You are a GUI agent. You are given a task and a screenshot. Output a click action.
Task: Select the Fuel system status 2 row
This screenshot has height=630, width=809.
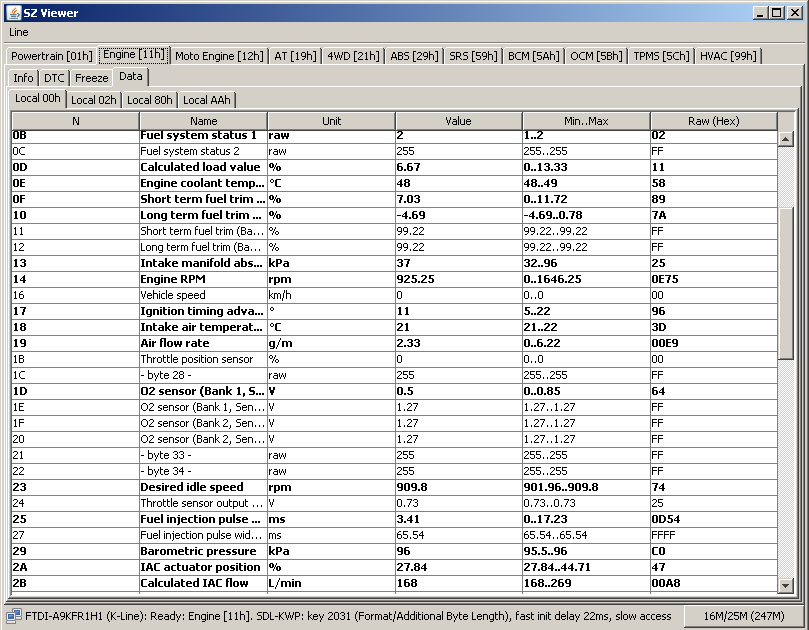394,151
